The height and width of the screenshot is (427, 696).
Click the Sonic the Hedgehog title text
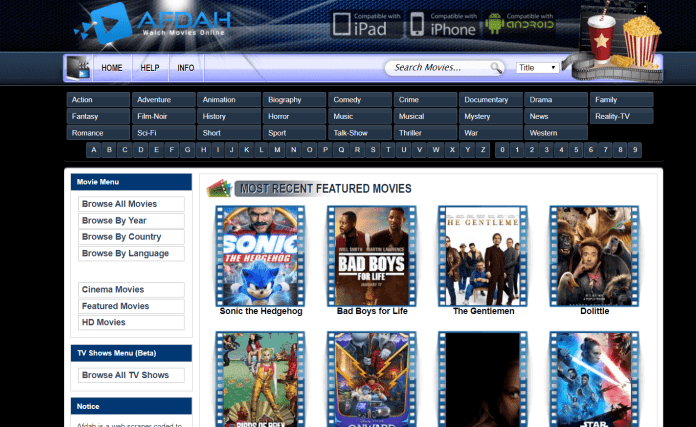coord(261,311)
